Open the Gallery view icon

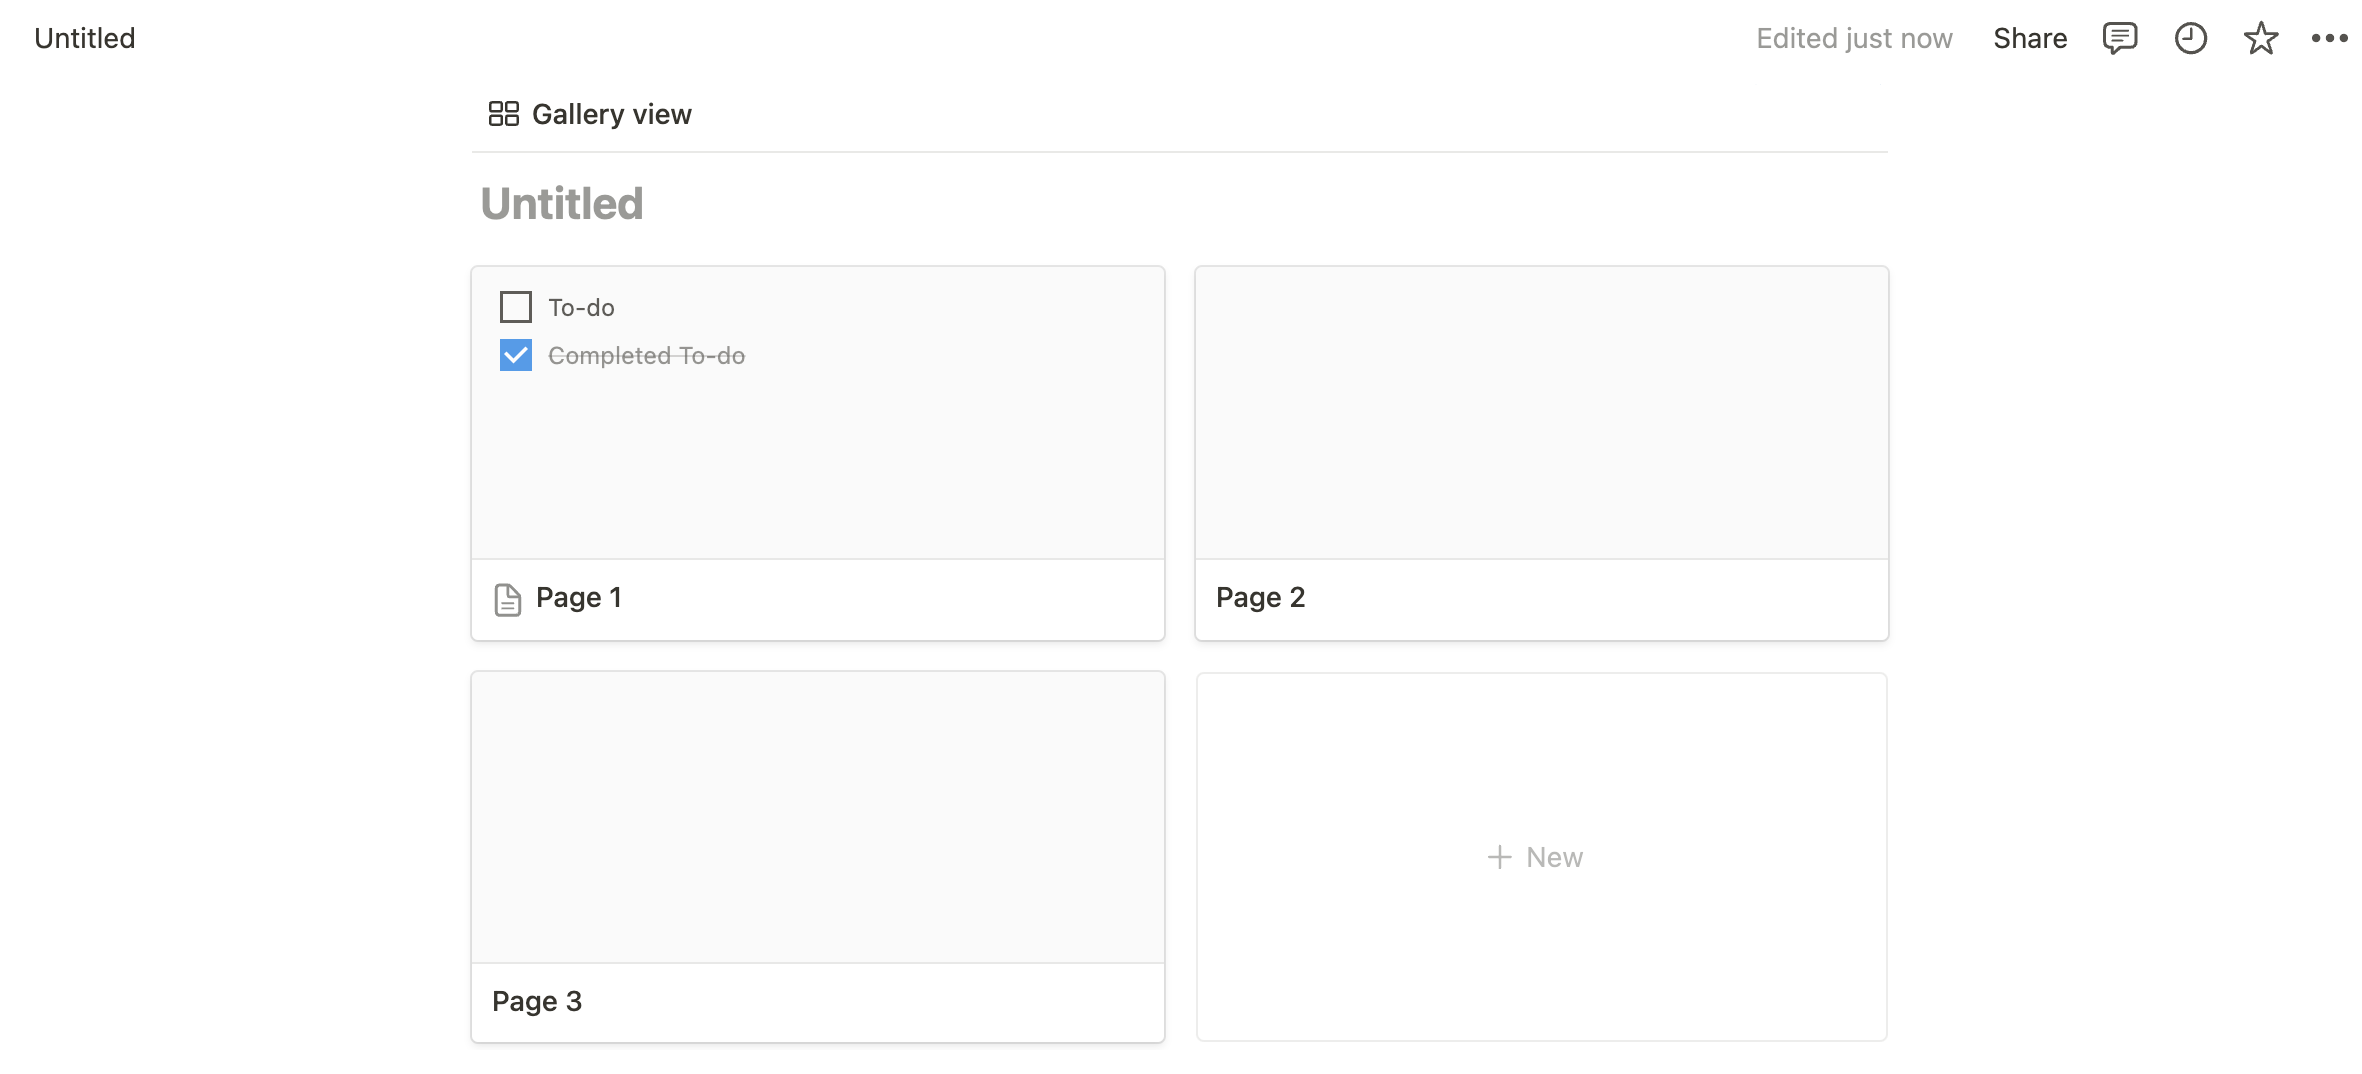504,113
